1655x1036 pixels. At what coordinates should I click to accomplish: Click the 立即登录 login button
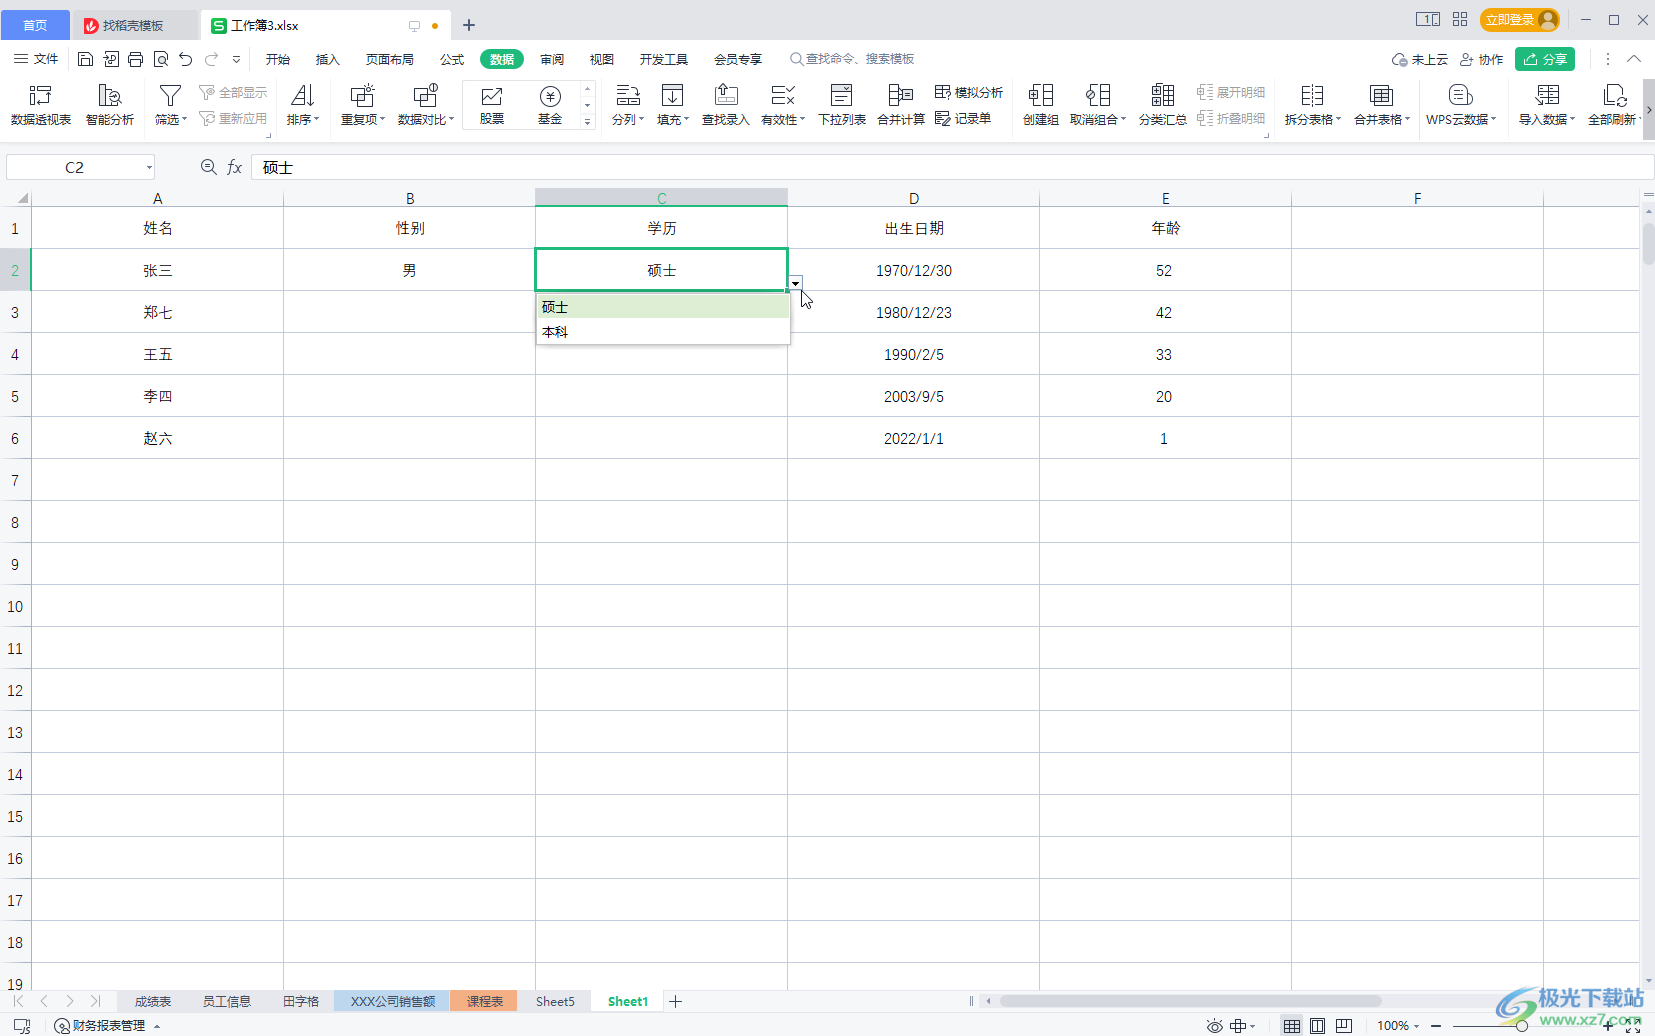pyautogui.click(x=1520, y=20)
